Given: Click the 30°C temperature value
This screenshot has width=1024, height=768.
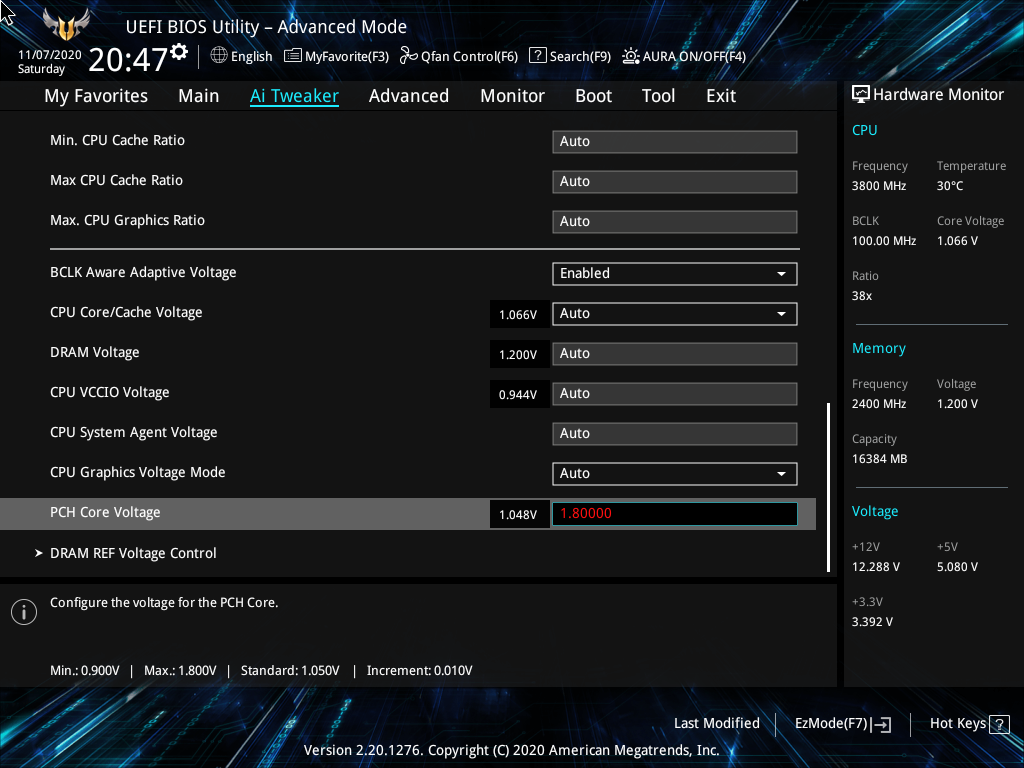Looking at the screenshot, I should [950, 186].
